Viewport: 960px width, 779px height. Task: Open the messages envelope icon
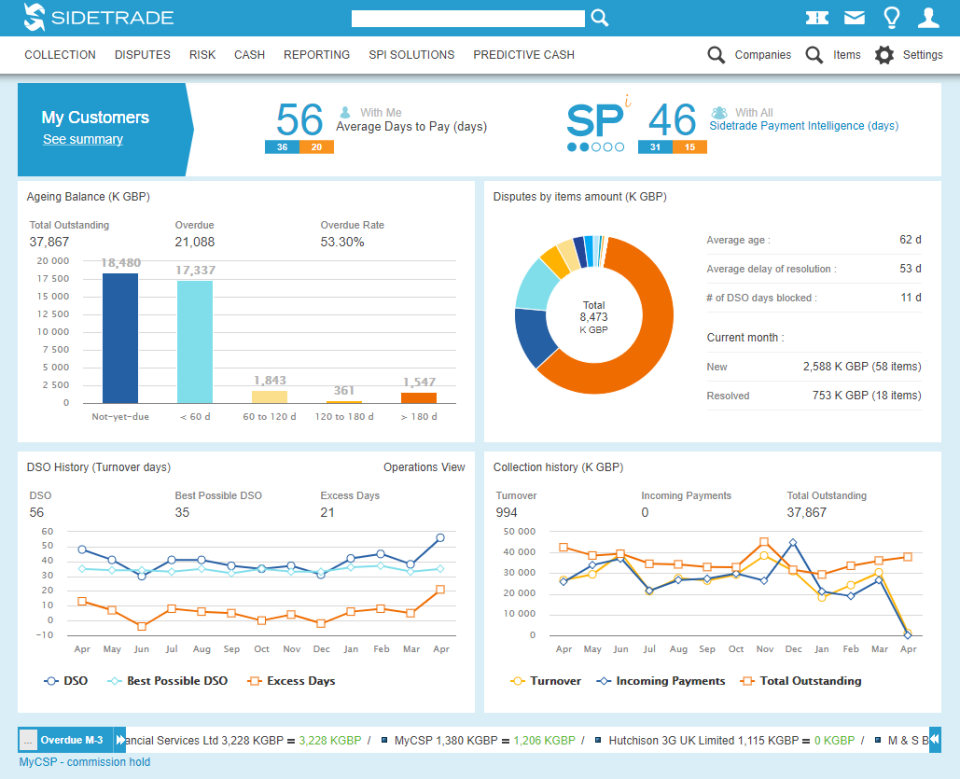pos(854,17)
